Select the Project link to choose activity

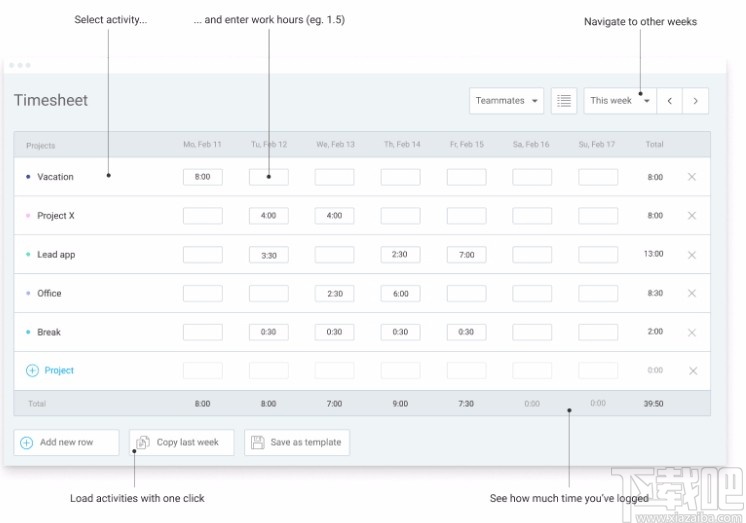point(59,371)
